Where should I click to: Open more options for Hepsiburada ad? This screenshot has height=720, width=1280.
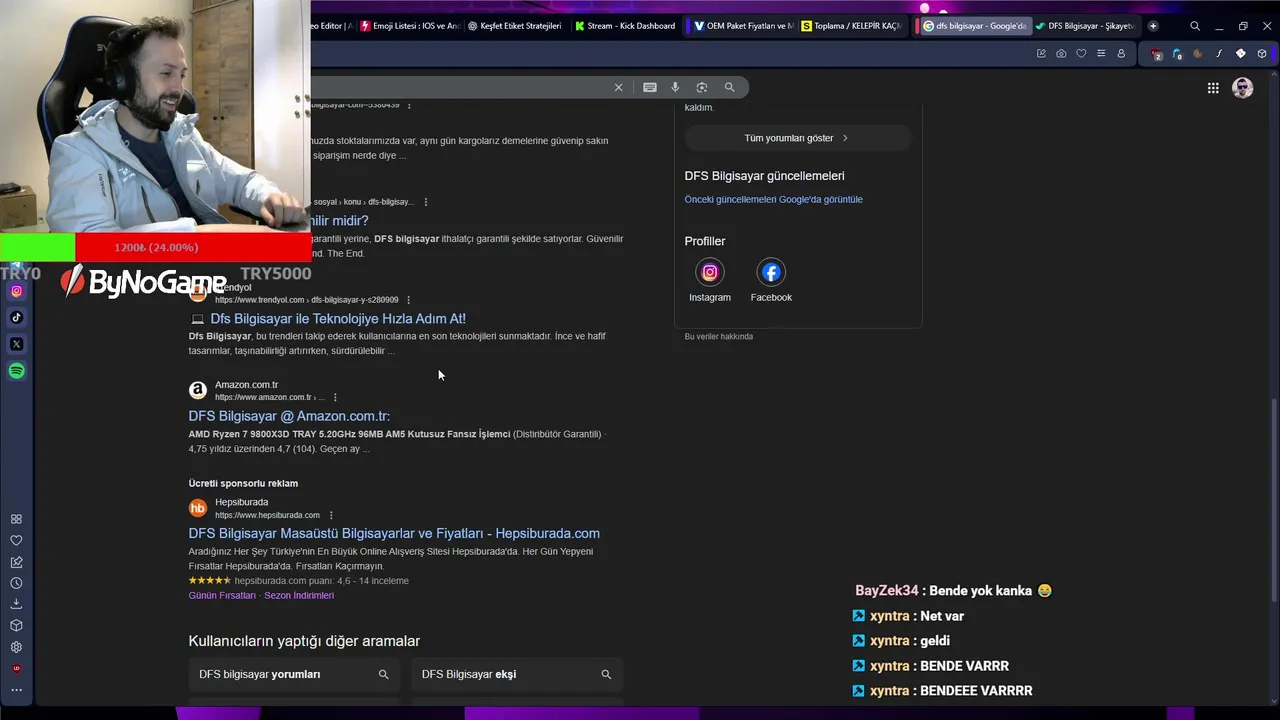coord(331,515)
